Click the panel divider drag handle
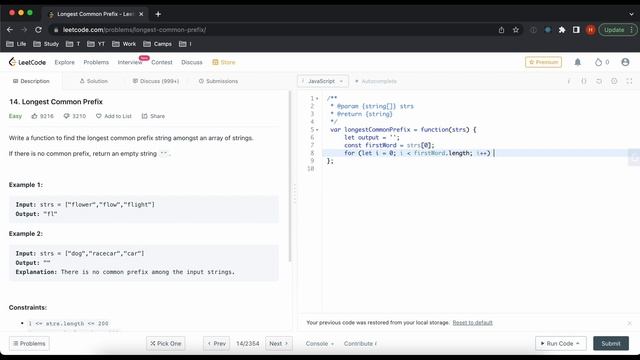 pos(295,193)
